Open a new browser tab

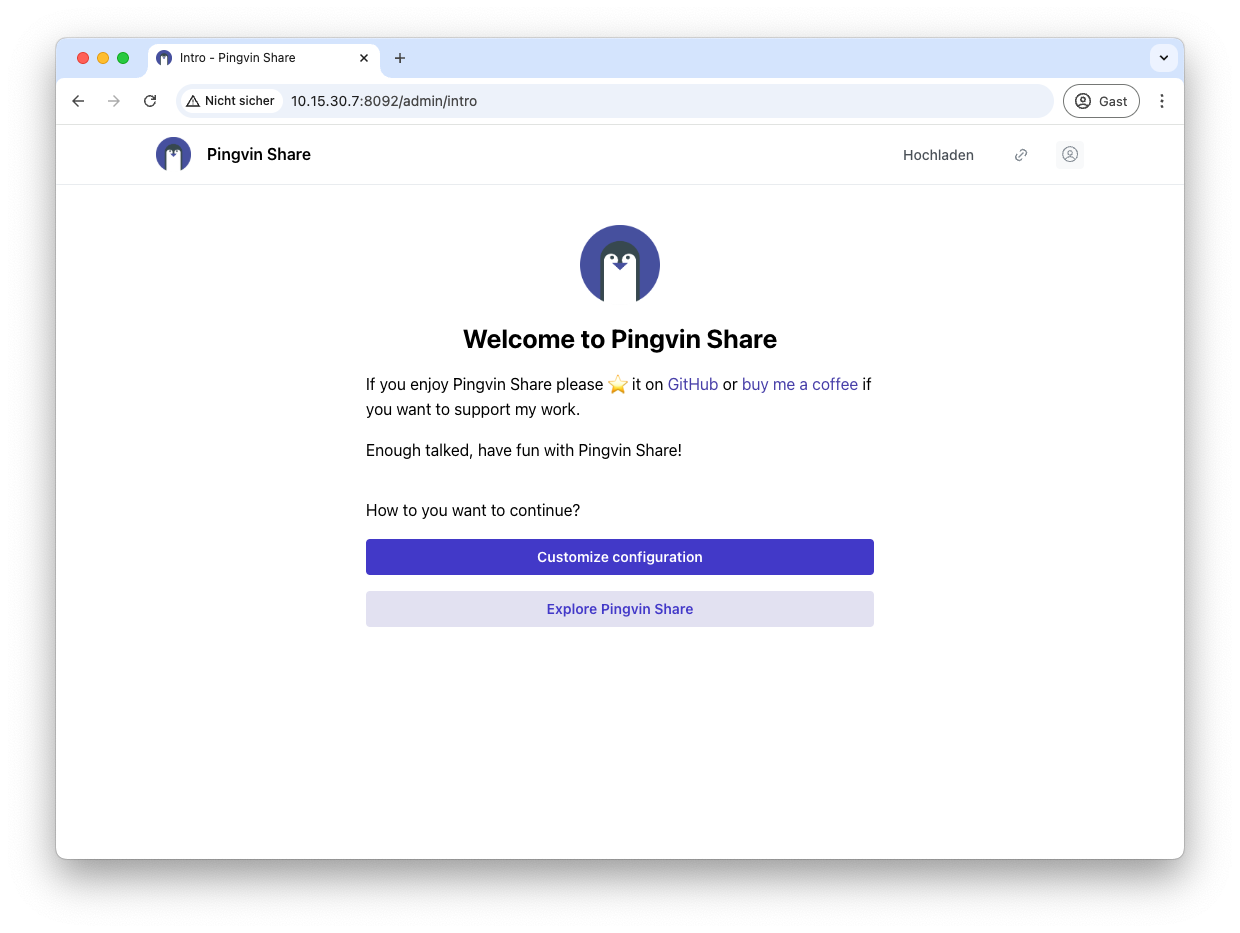[400, 58]
